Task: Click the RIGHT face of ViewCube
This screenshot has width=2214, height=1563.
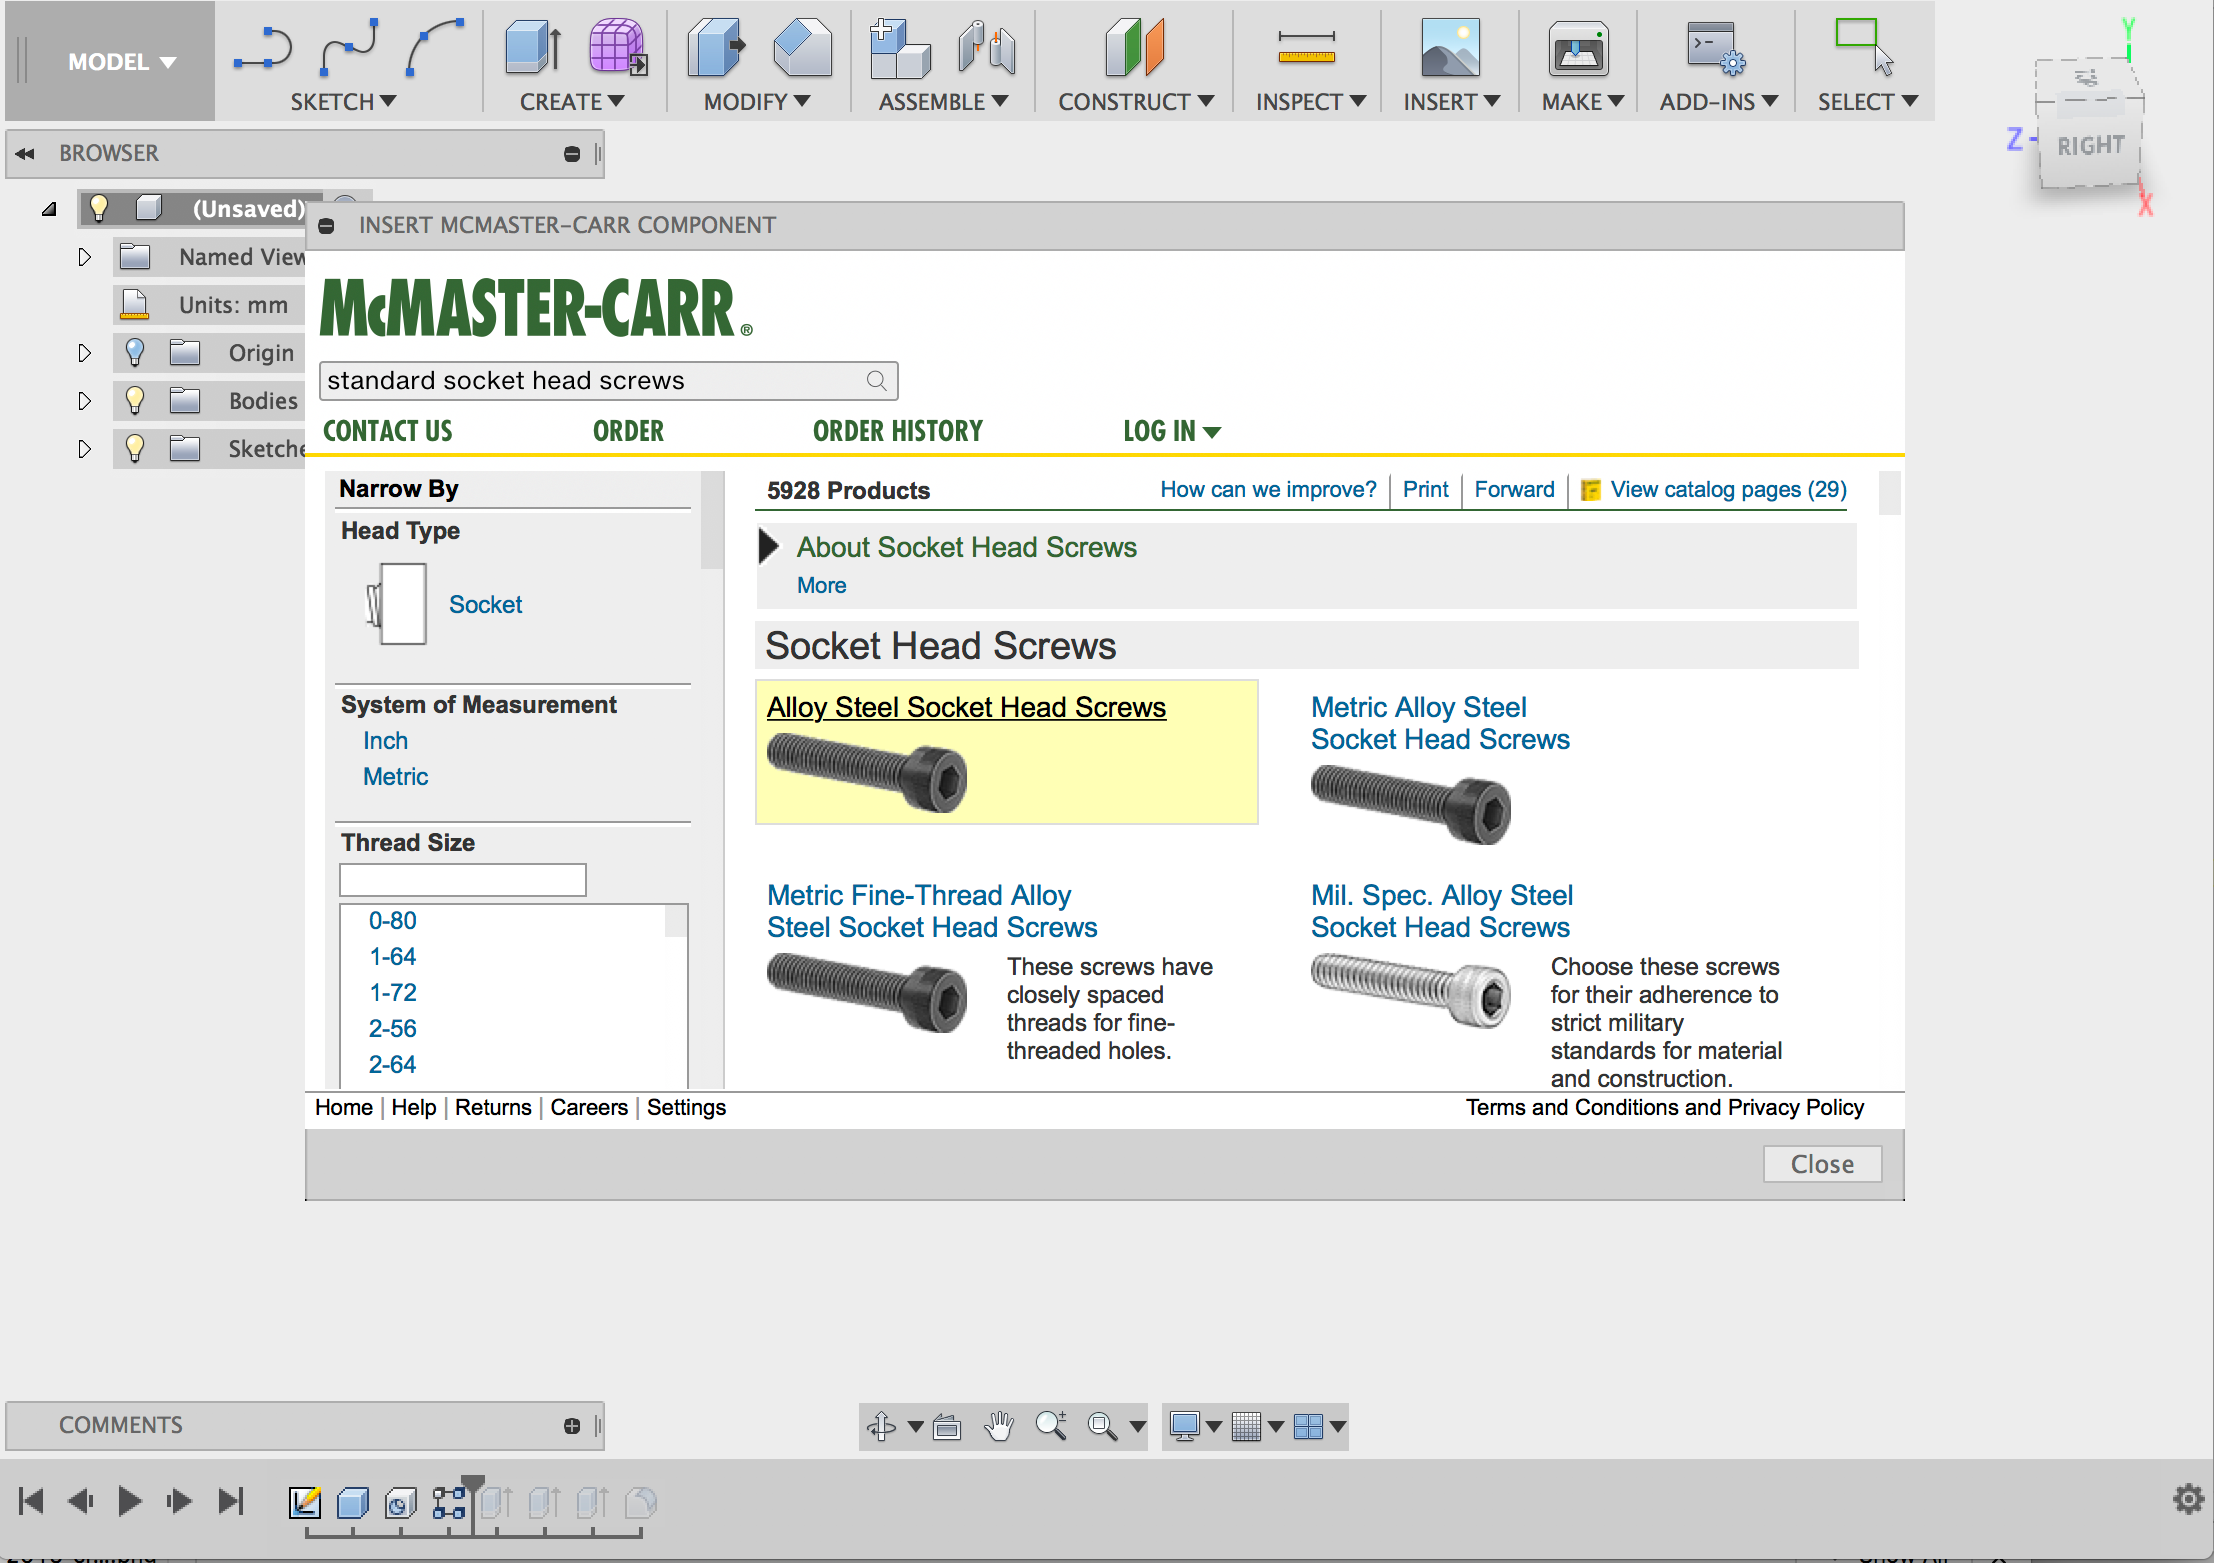Action: point(2089,146)
